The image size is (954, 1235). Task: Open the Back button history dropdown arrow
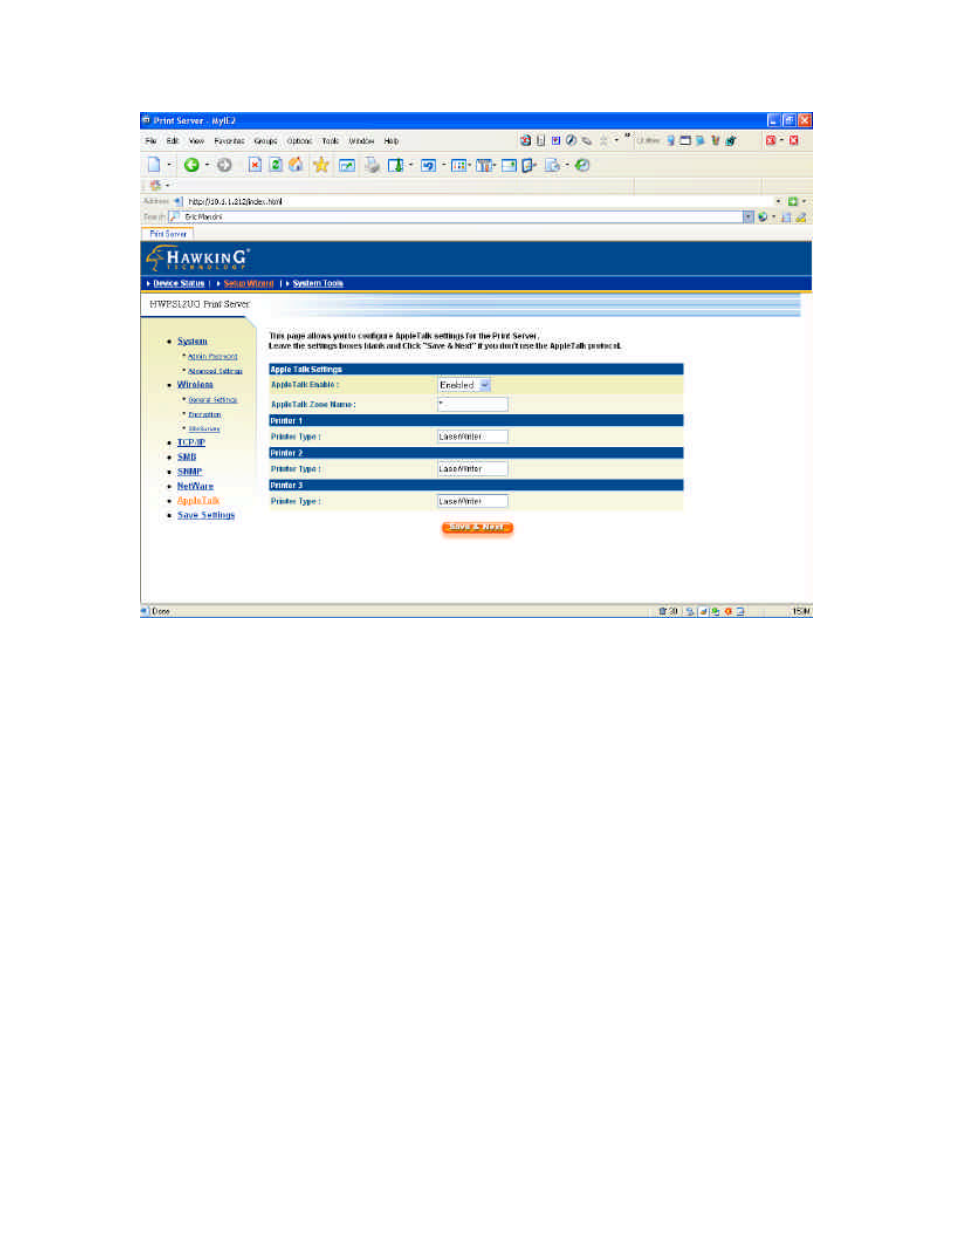coord(207,165)
